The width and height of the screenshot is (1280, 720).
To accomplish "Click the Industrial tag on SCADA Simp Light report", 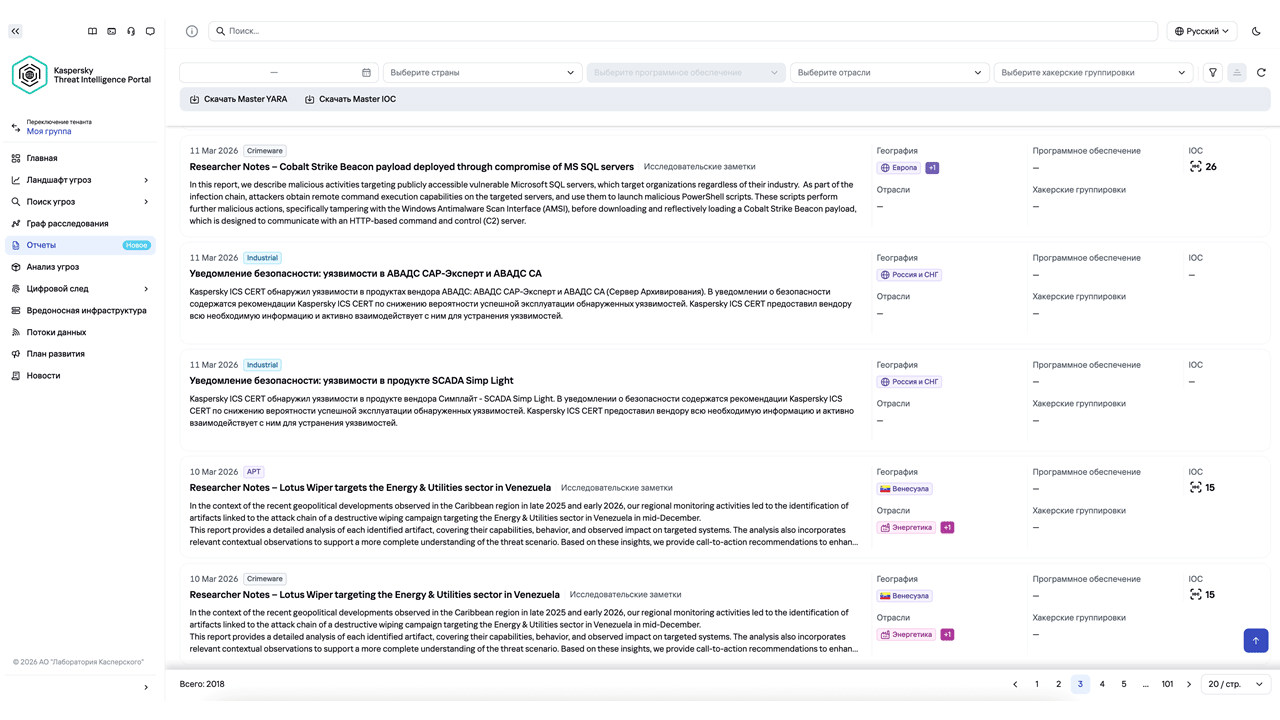I will [263, 365].
